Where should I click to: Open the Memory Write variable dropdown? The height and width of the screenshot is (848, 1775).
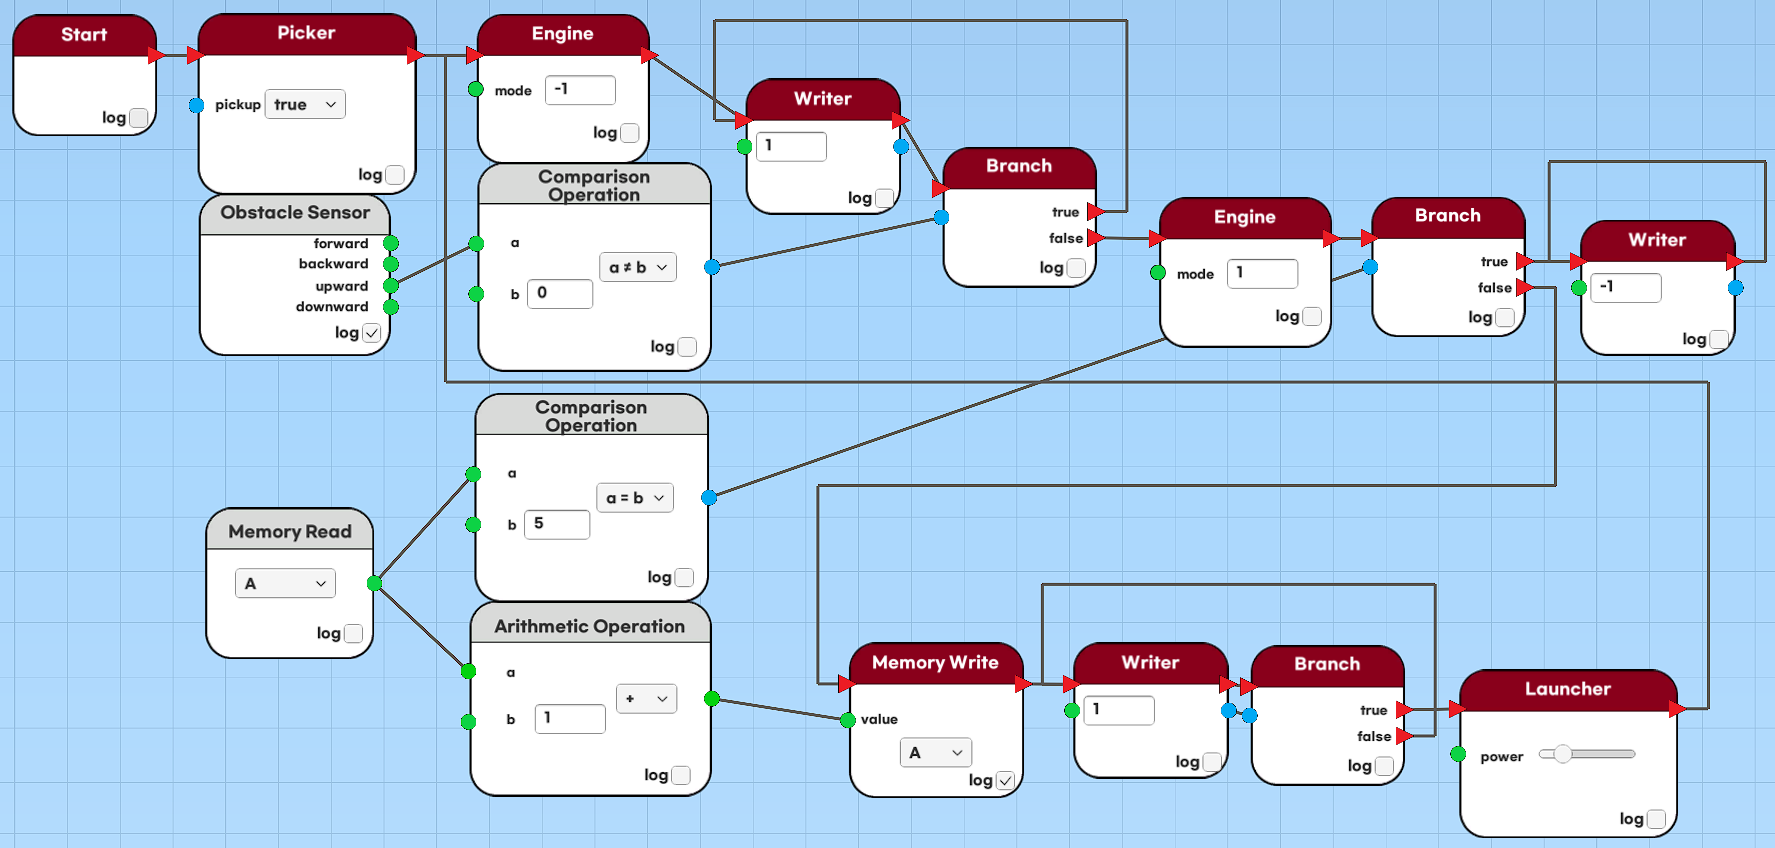coord(935,752)
